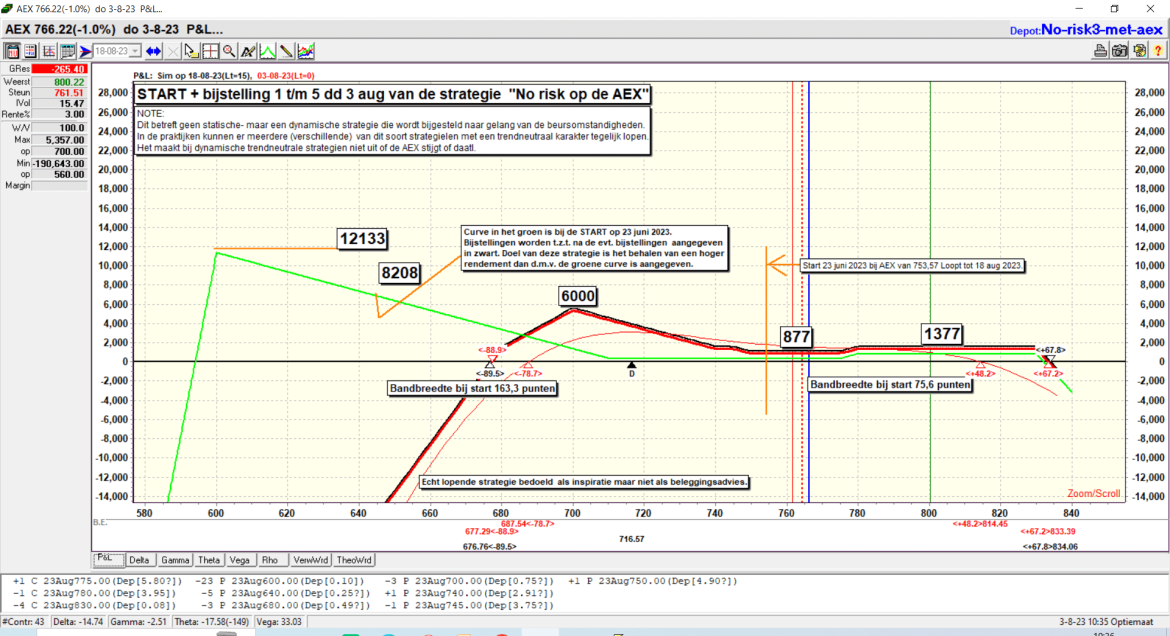Toggle the crosshair grid tool
This screenshot has width=1170, height=636.
[210, 52]
